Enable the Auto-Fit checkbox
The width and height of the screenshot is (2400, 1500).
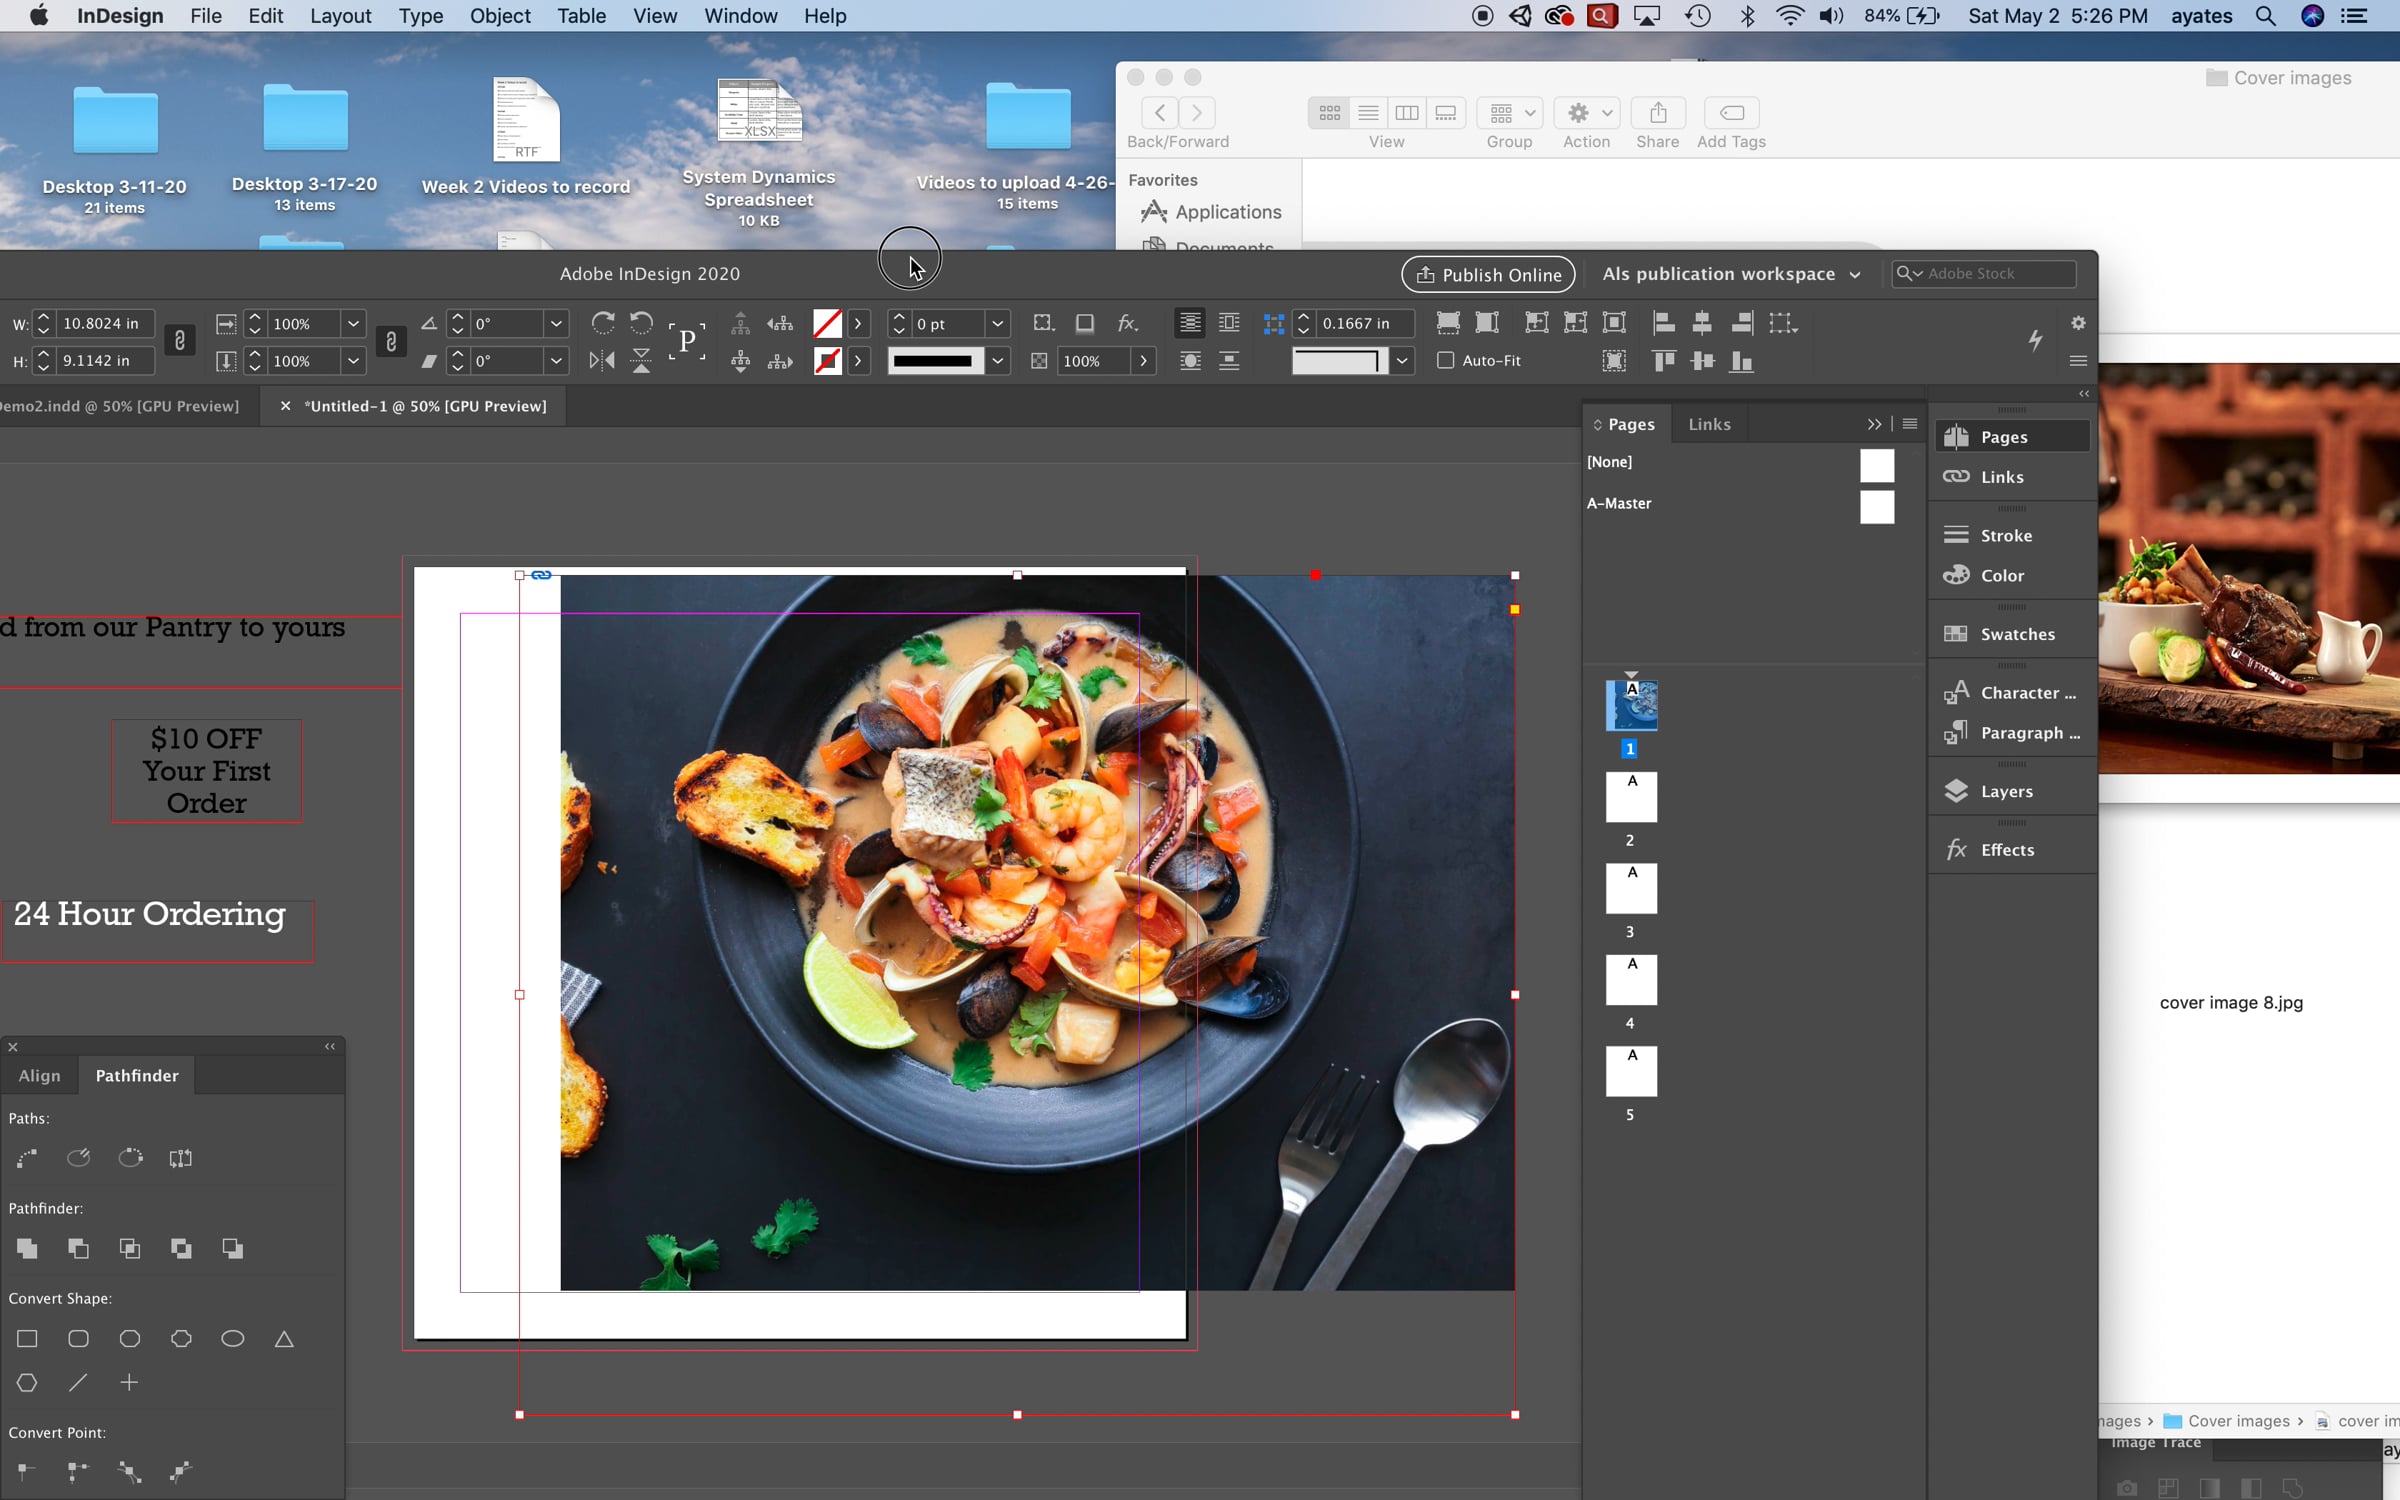pos(1445,360)
